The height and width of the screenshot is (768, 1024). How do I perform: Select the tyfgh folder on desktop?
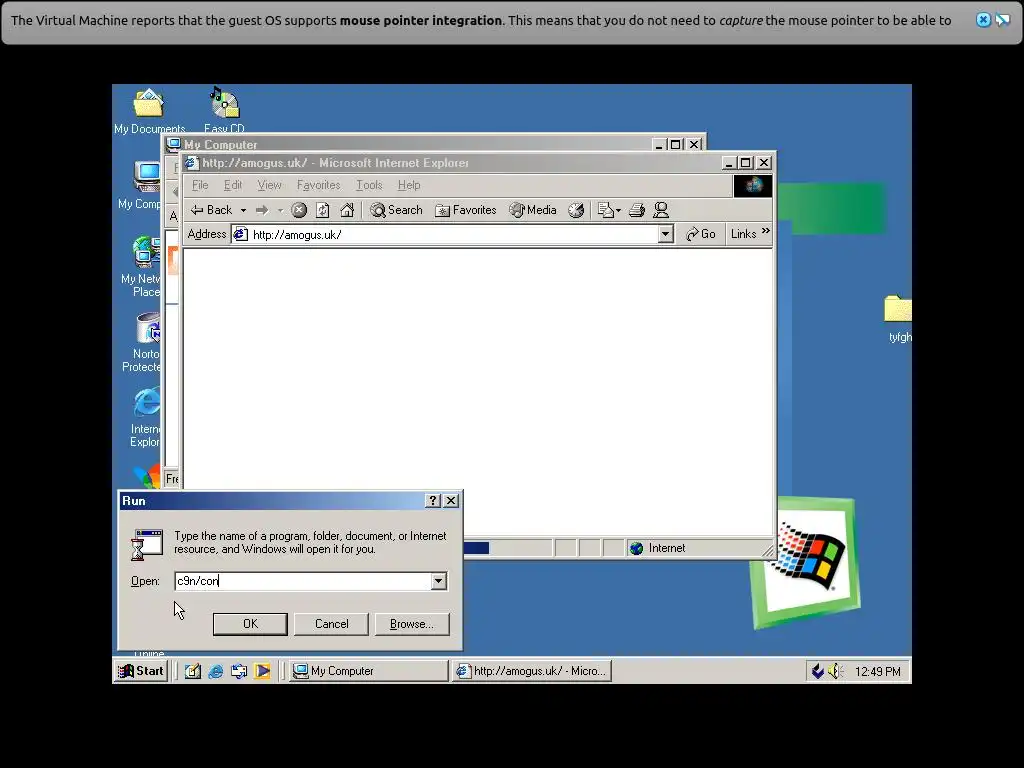(899, 319)
